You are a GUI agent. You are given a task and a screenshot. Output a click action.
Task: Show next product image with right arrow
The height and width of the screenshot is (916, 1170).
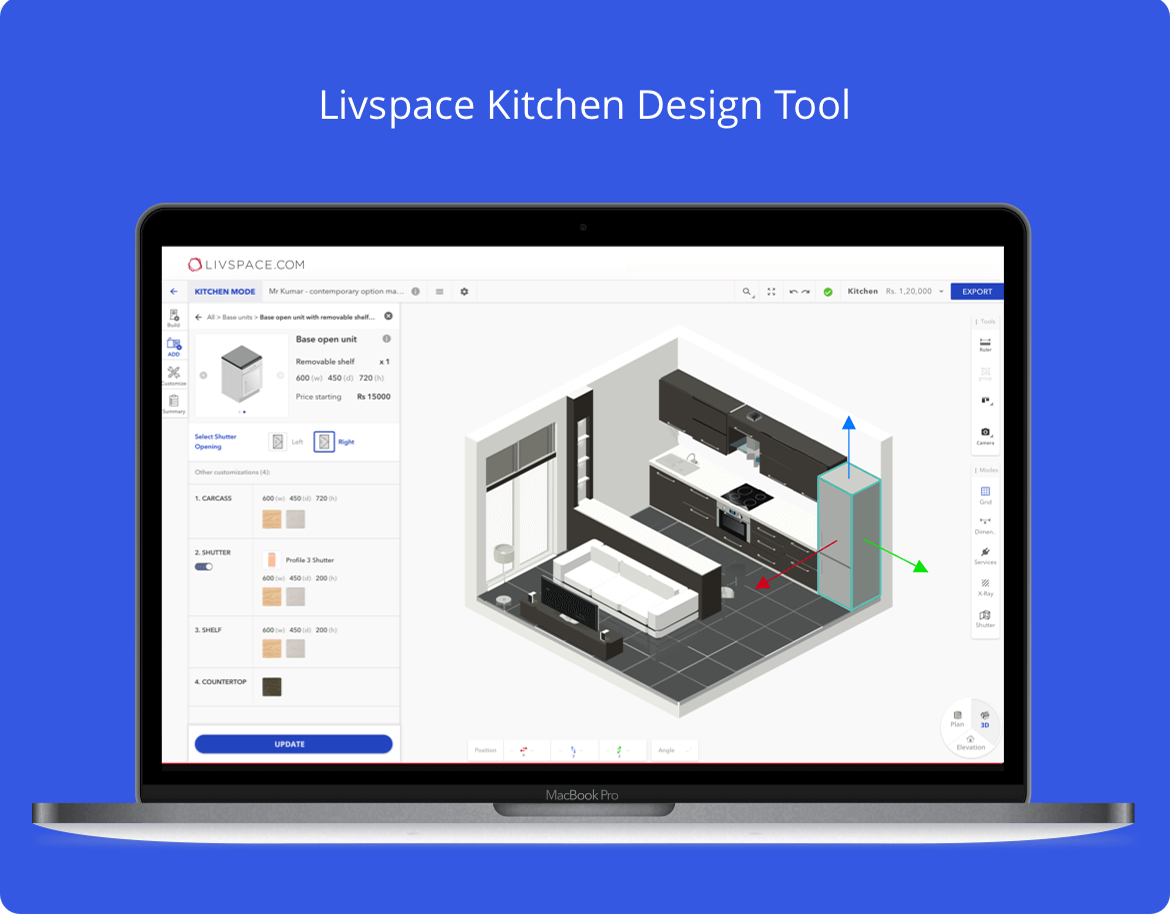click(281, 375)
